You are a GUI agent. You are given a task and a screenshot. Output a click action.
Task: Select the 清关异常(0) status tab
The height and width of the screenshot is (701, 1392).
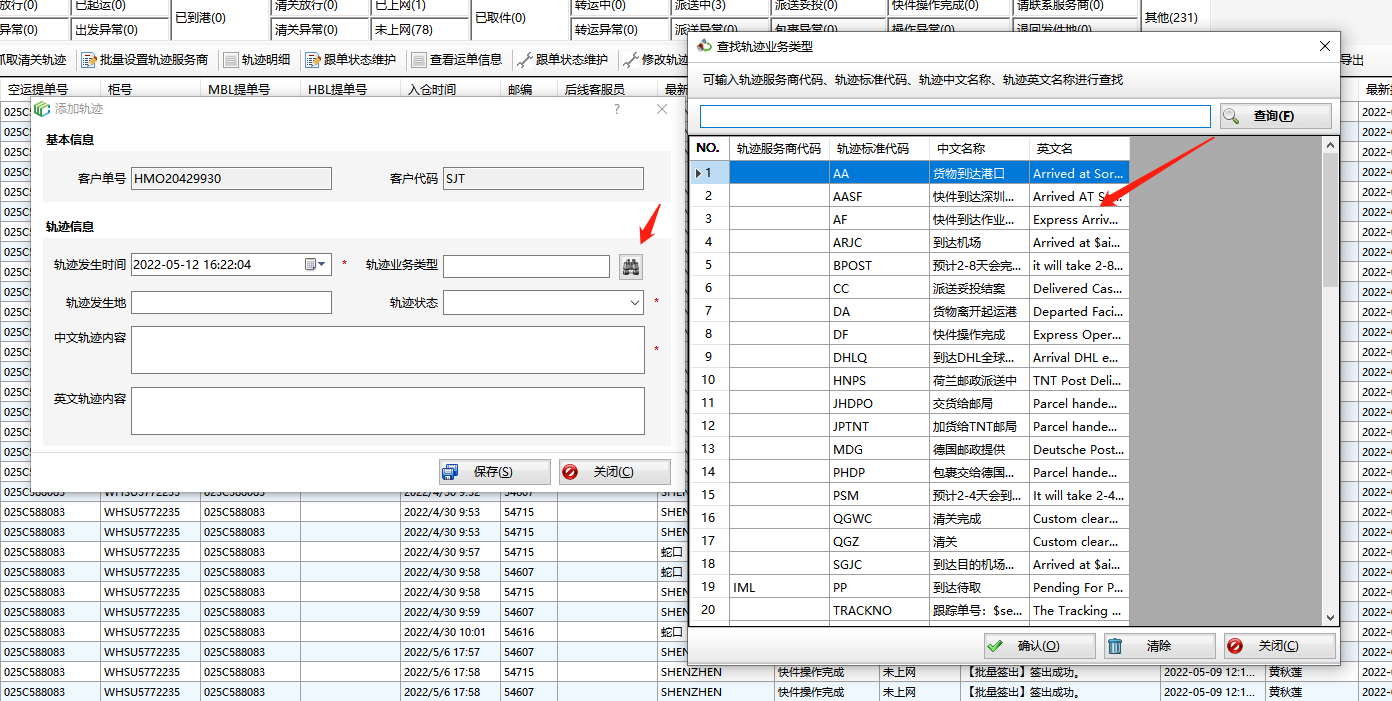pos(320,30)
